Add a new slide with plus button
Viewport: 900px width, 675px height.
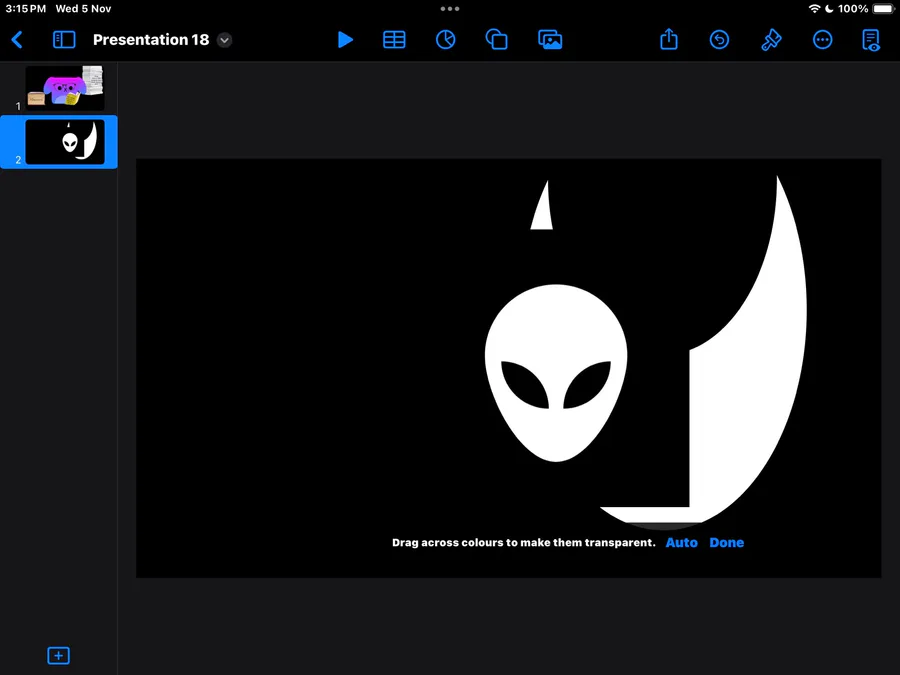59,655
